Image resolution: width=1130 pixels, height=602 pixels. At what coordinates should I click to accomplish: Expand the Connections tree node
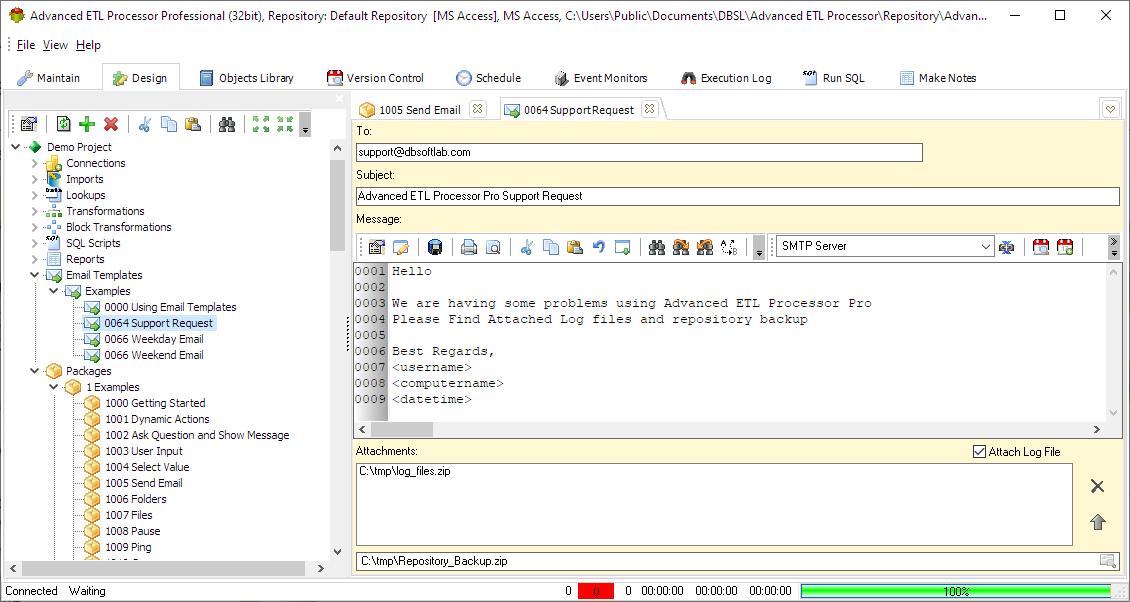(x=34, y=163)
